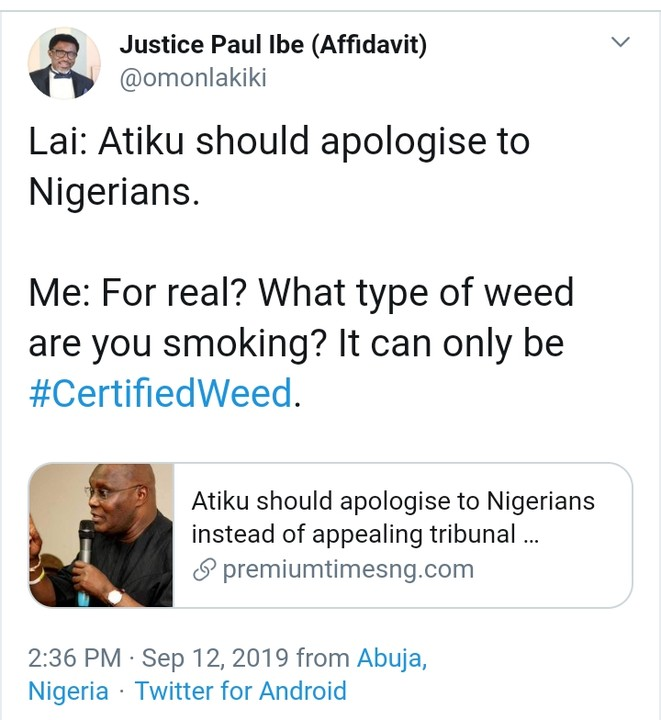The image size is (661, 720).
Task: Expand the tweet options chevron
Action: 620,42
